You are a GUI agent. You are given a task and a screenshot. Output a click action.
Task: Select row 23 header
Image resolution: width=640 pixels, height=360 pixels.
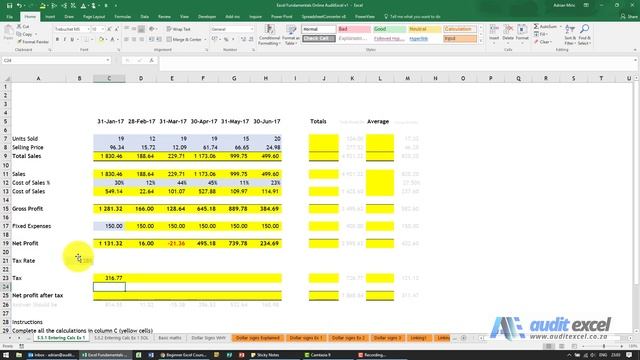6,278
